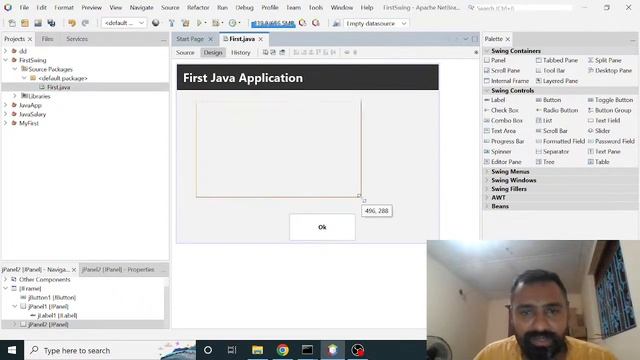Expand the Swing Menus palette section

[487, 171]
